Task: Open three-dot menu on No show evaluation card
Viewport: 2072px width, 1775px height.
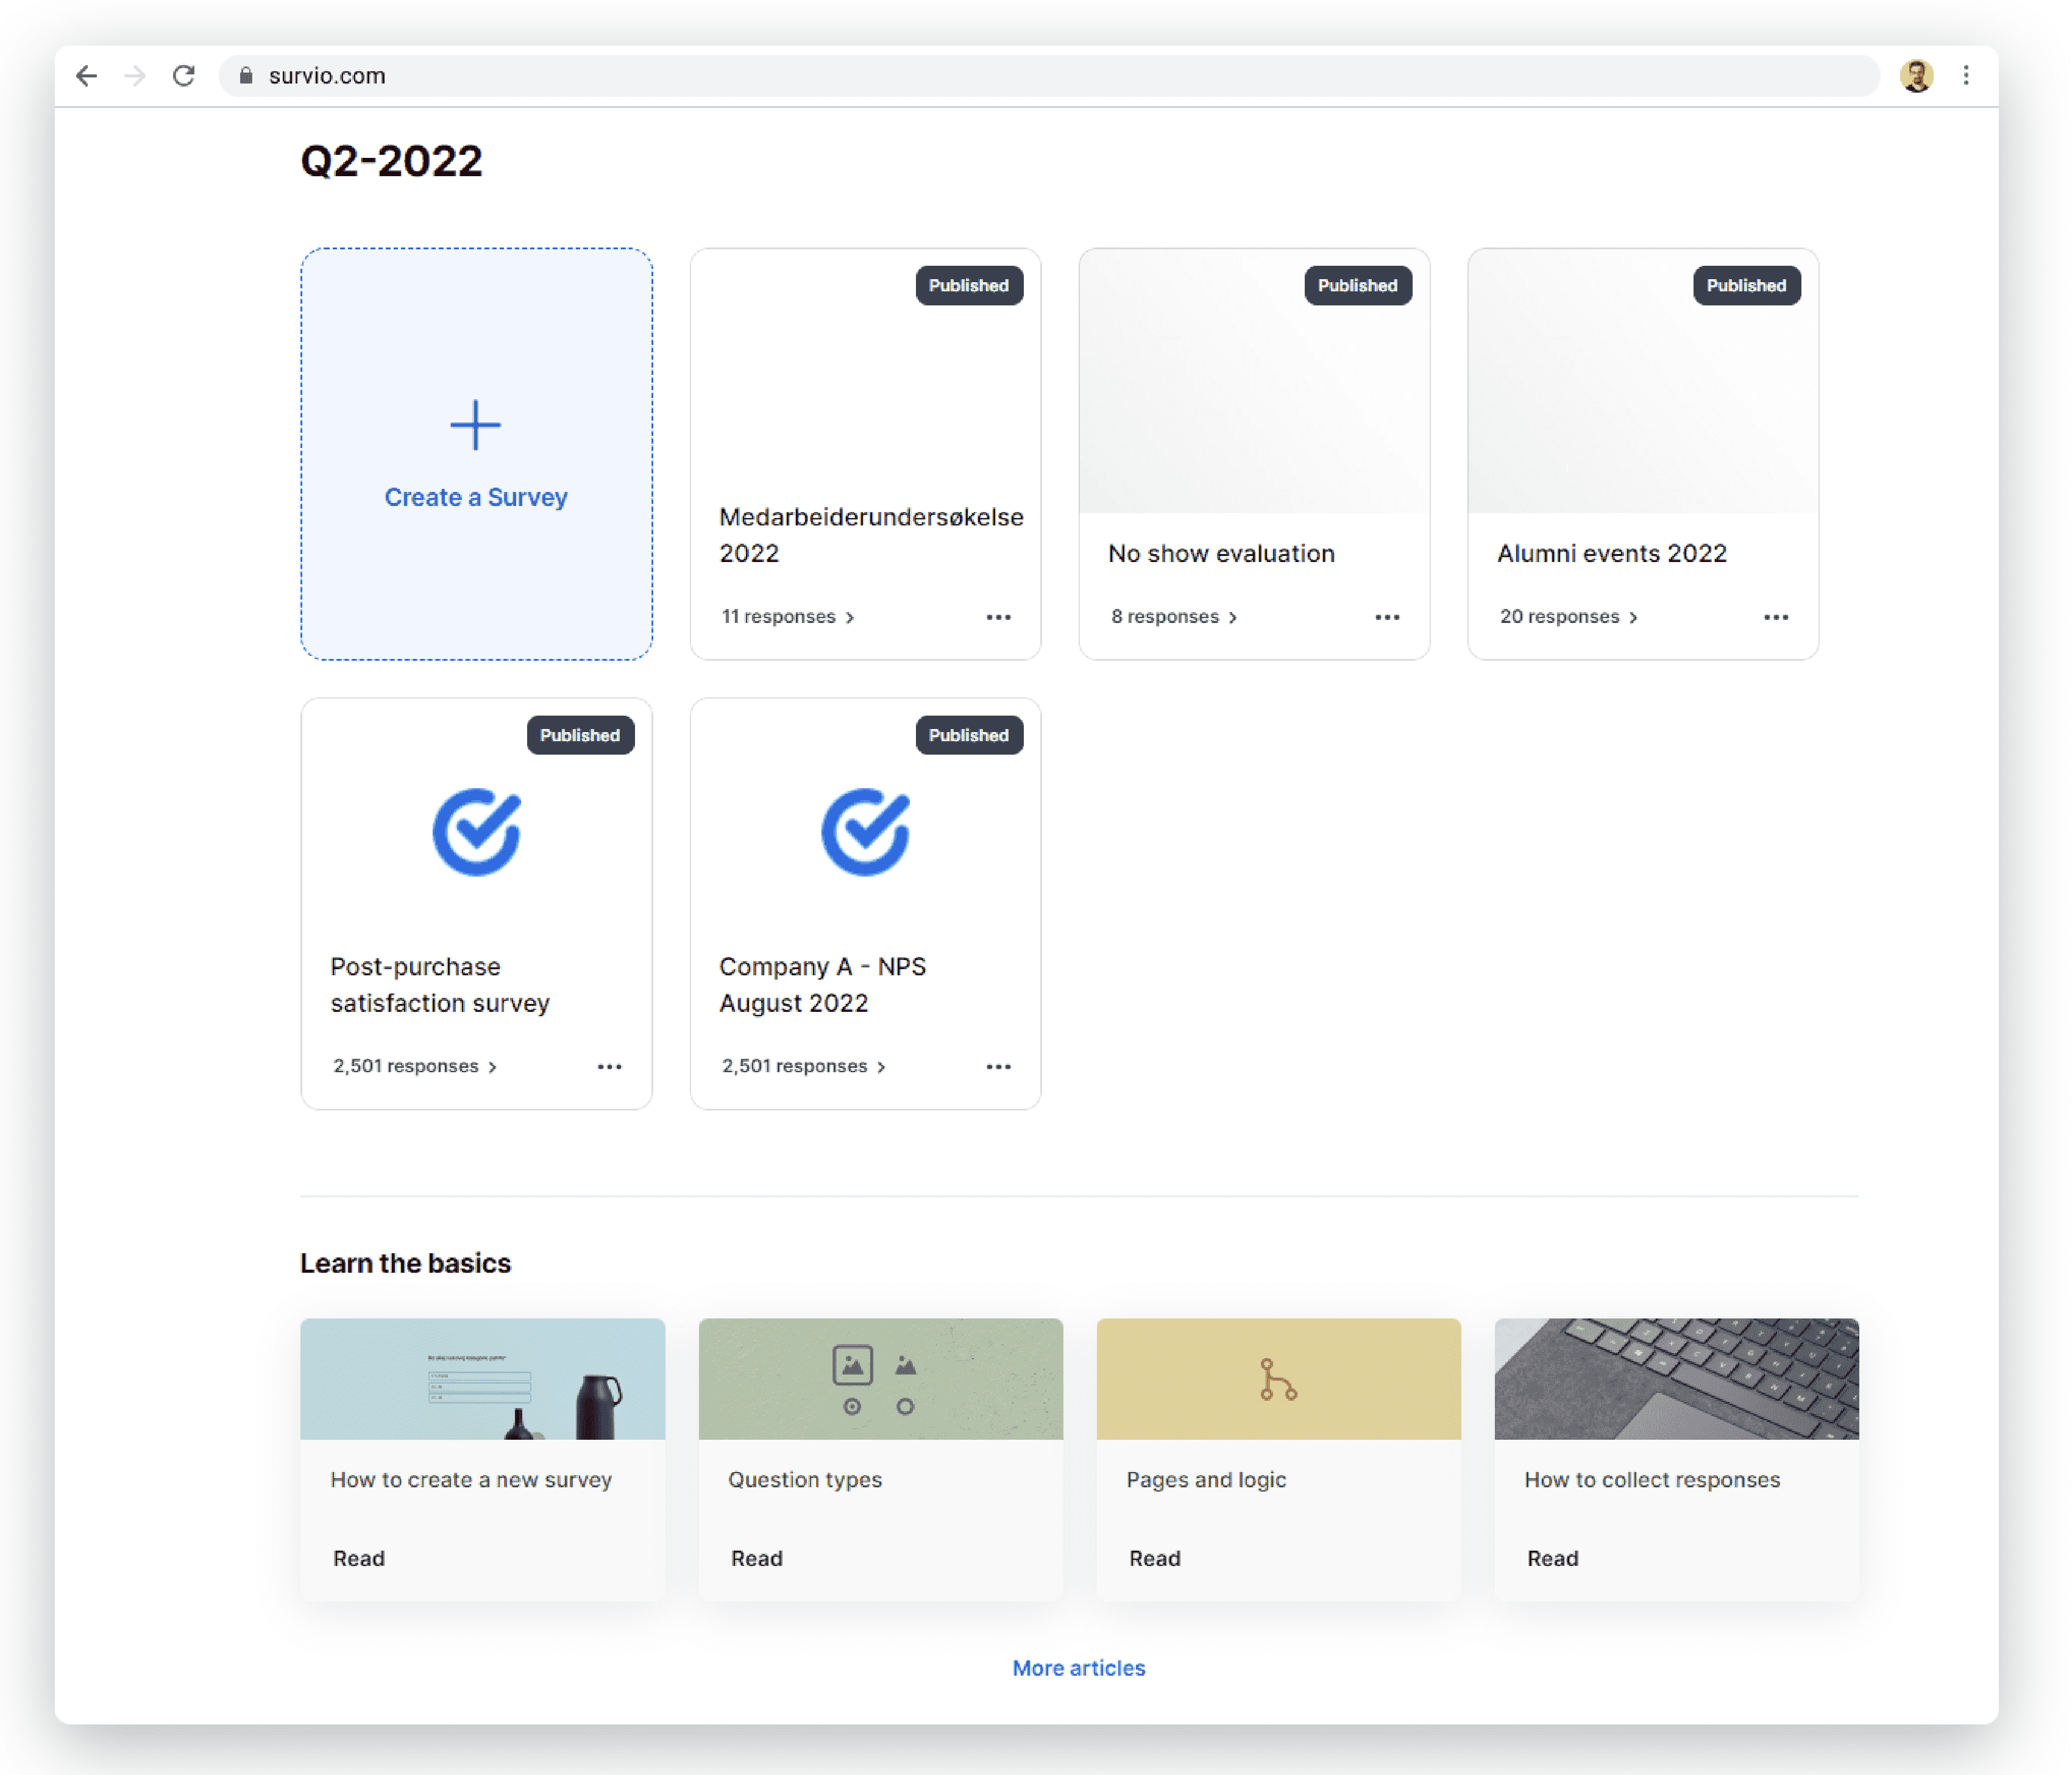Action: point(1387,617)
